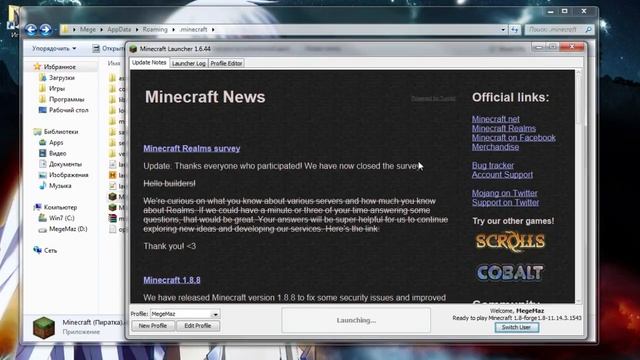
Task: Open the Bug tracker link
Action: coord(493,165)
